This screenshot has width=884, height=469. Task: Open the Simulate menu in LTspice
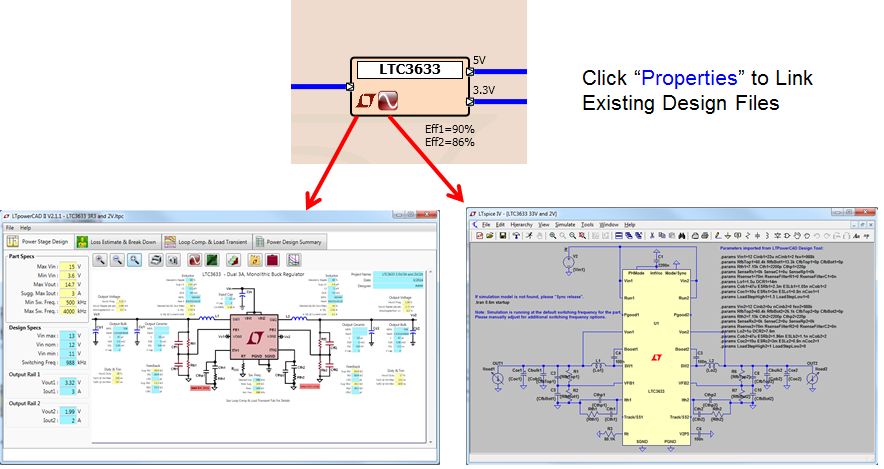pyautogui.click(x=565, y=225)
